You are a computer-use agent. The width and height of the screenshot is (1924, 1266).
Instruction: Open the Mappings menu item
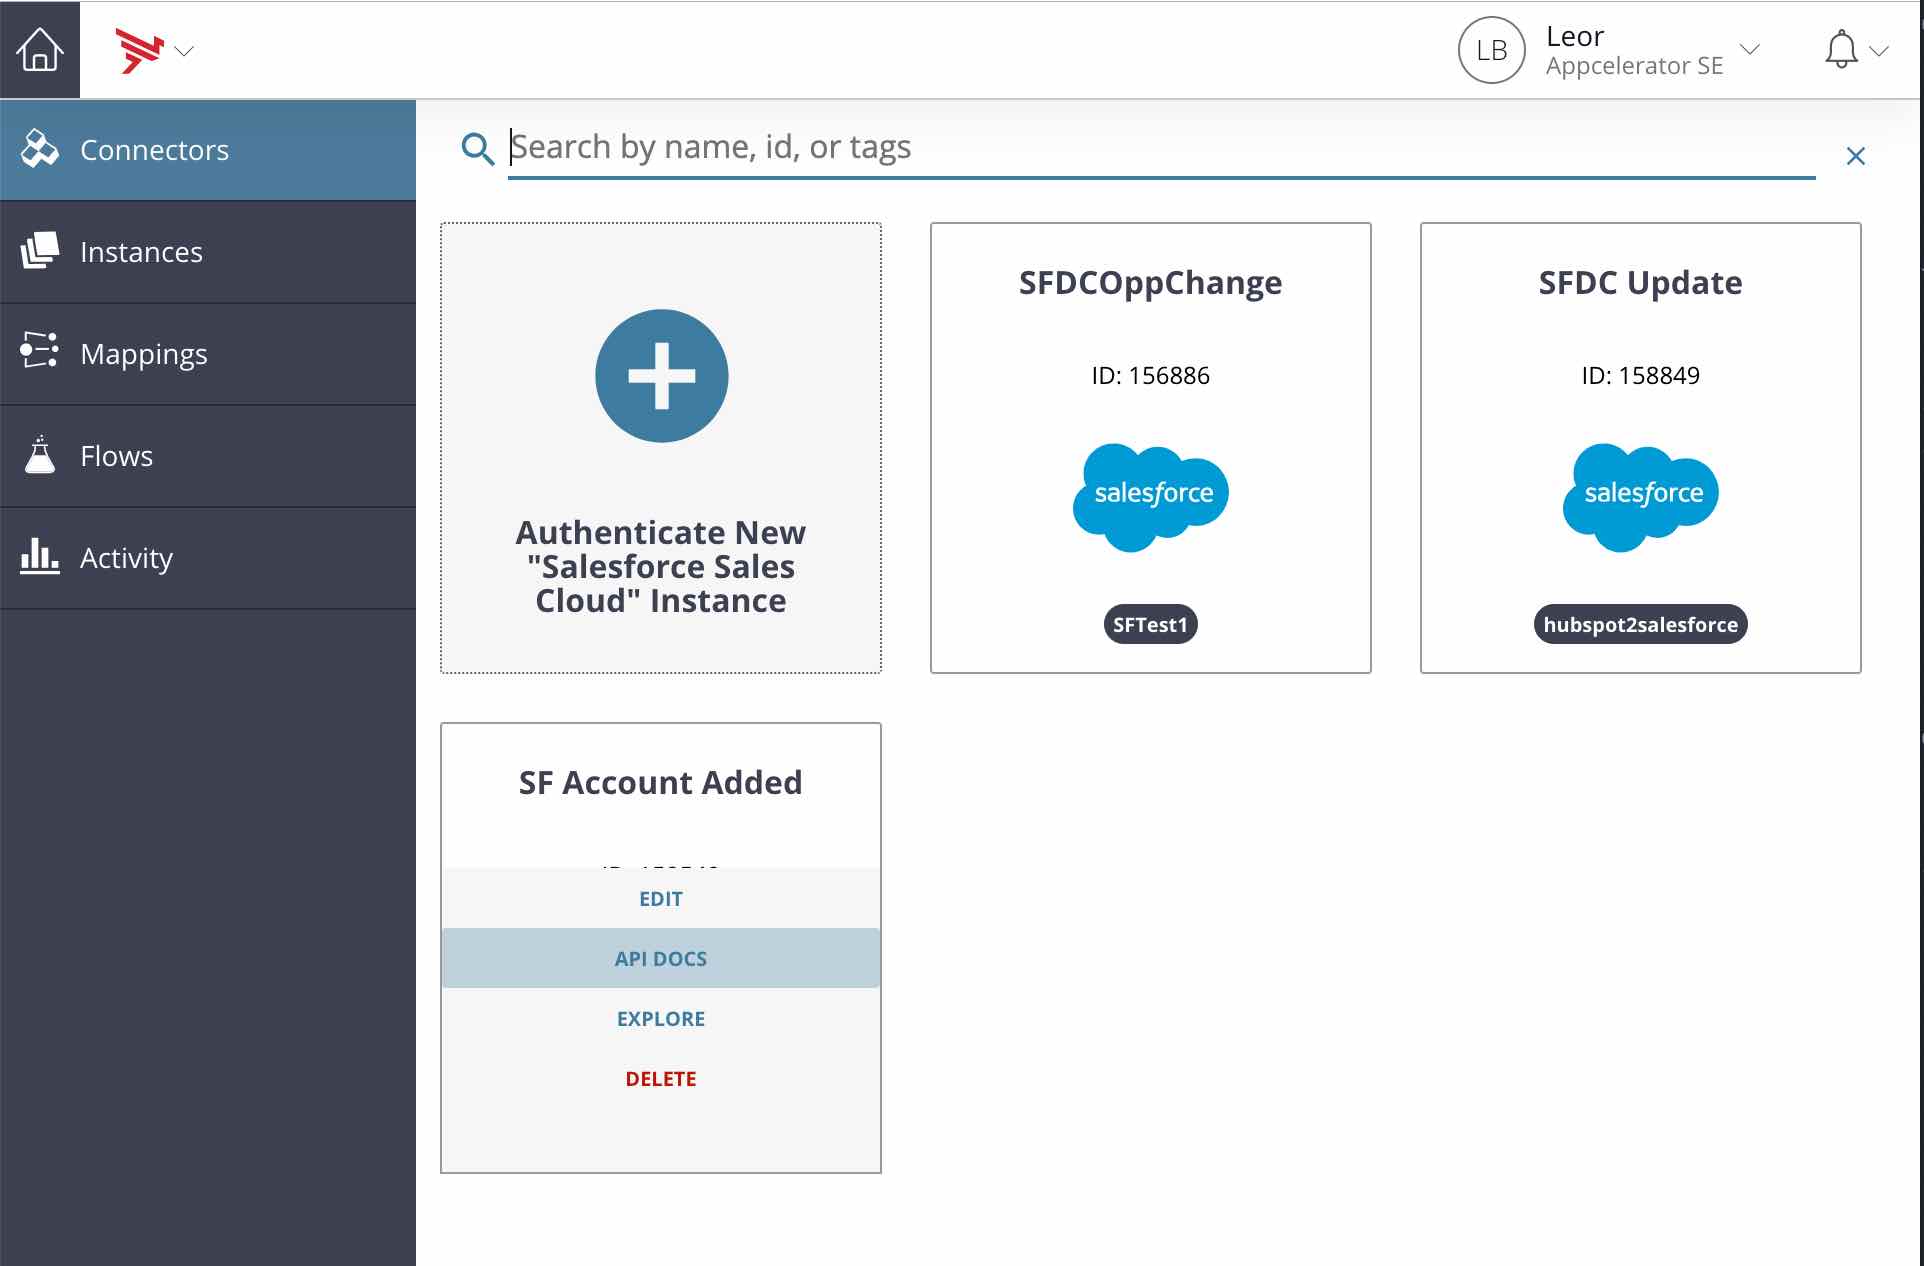click(x=208, y=354)
